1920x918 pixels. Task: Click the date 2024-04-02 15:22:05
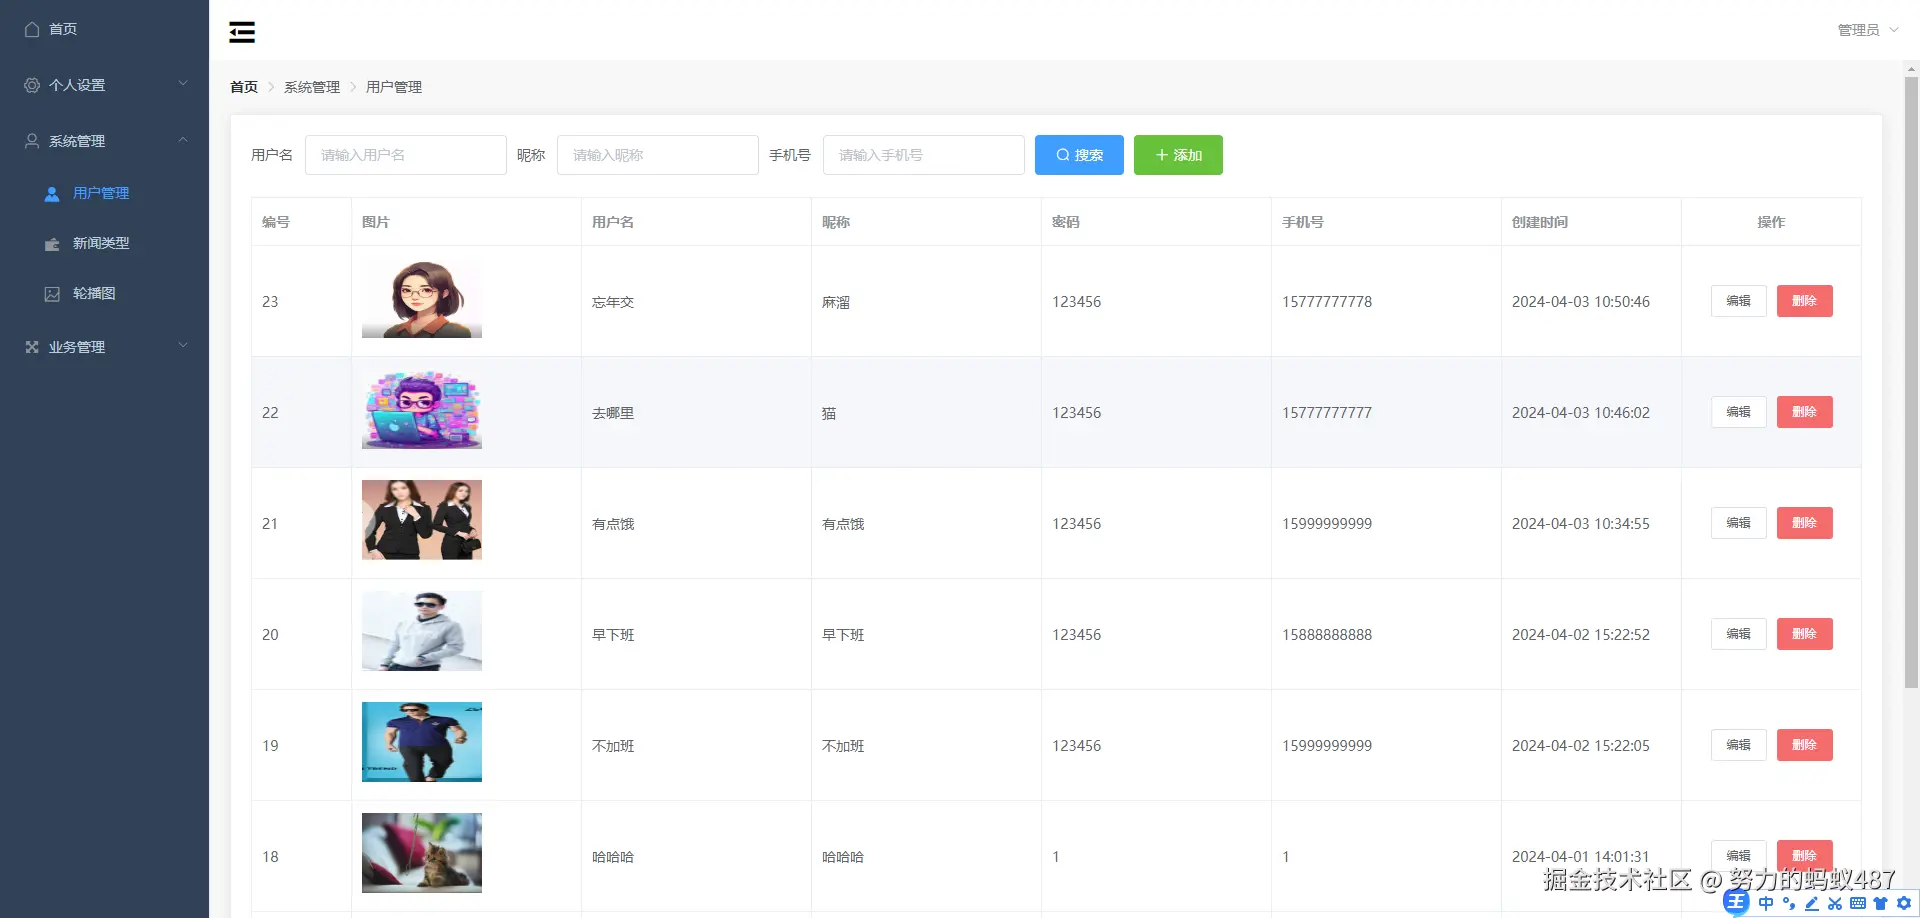tap(1581, 746)
